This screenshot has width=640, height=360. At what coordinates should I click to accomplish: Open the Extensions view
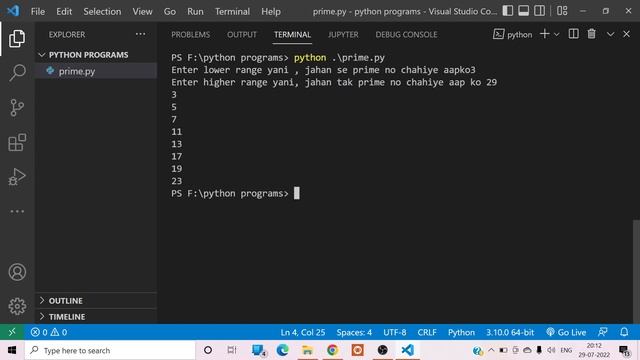[x=17, y=142]
